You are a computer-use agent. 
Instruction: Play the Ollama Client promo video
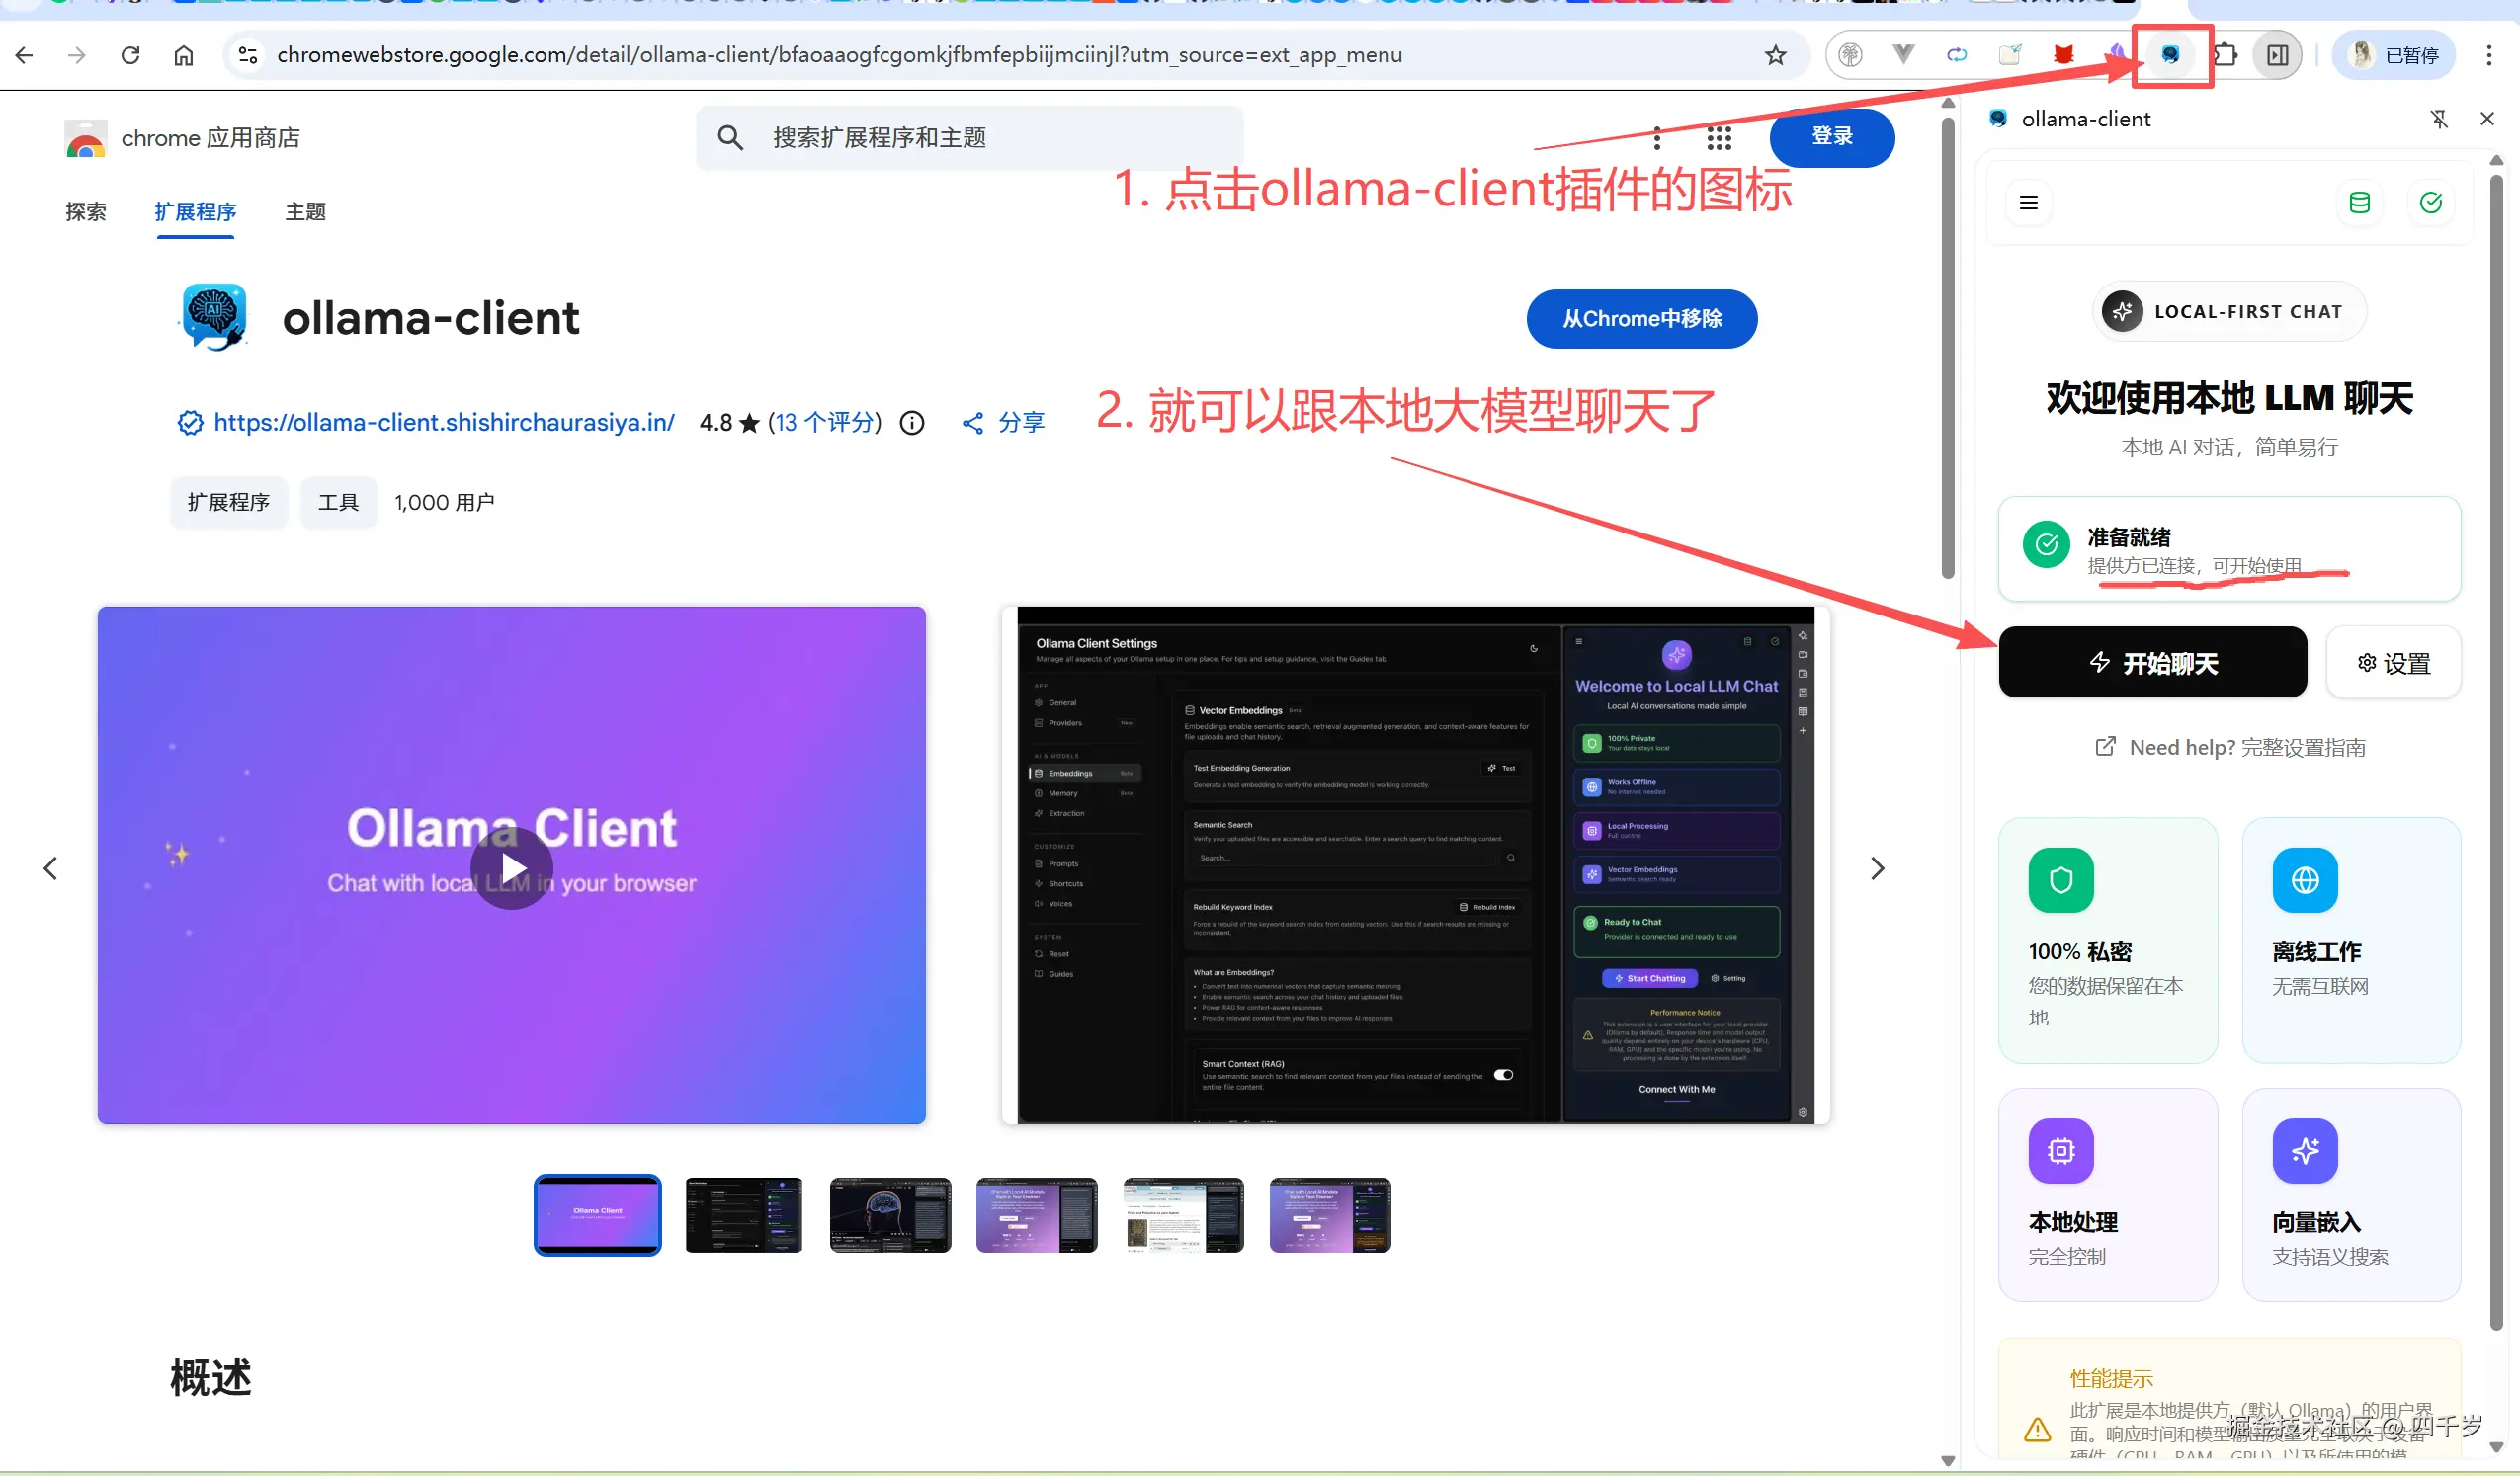[x=511, y=868]
